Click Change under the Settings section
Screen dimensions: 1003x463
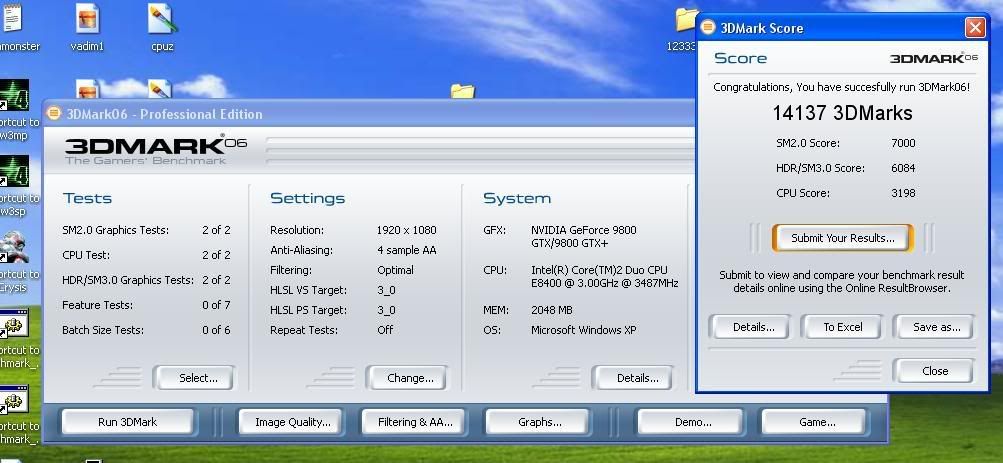409,378
